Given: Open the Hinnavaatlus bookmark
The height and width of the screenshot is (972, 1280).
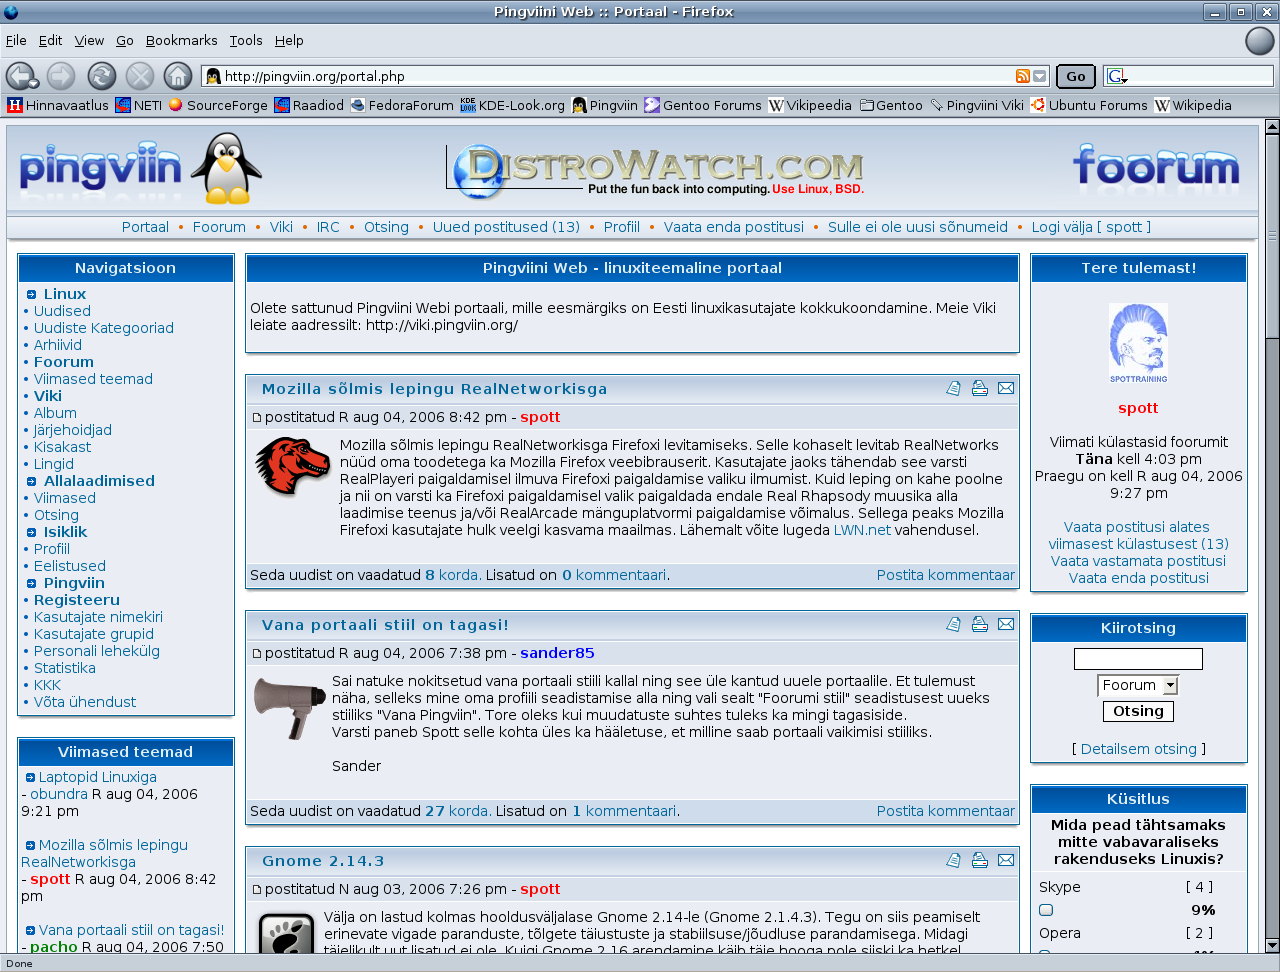Looking at the screenshot, I should pyautogui.click(x=58, y=105).
